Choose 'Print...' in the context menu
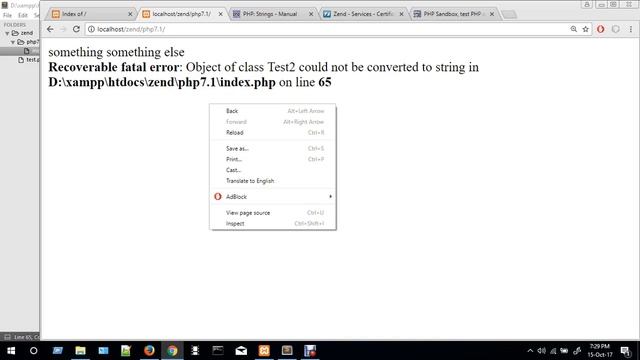This screenshot has width=640, height=360. (273, 159)
